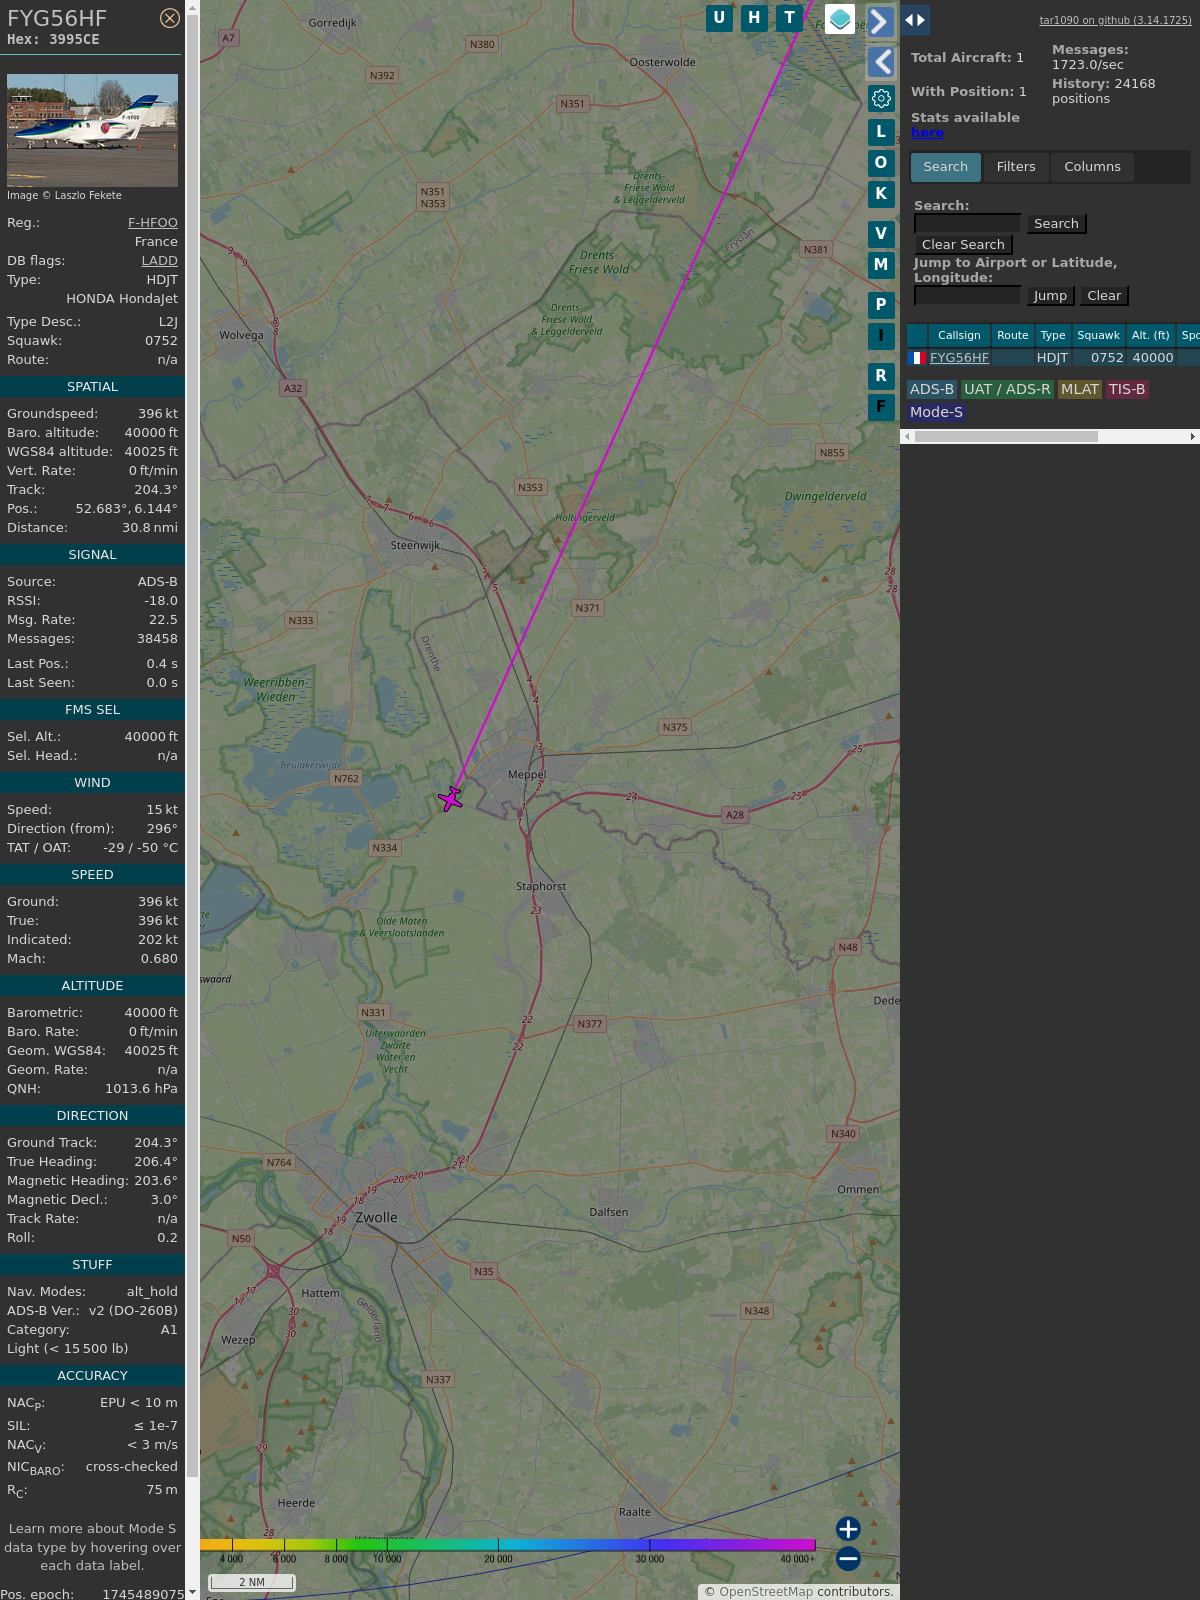Zoom out with the minus button
This screenshot has height=1600, width=1200.
[x=848, y=1558]
